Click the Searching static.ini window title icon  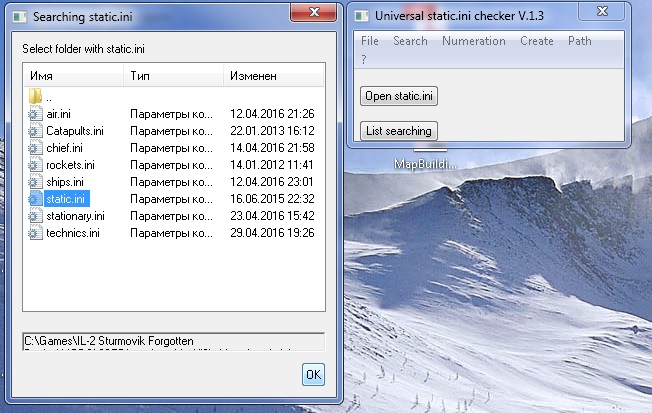pyautogui.click(x=20, y=17)
